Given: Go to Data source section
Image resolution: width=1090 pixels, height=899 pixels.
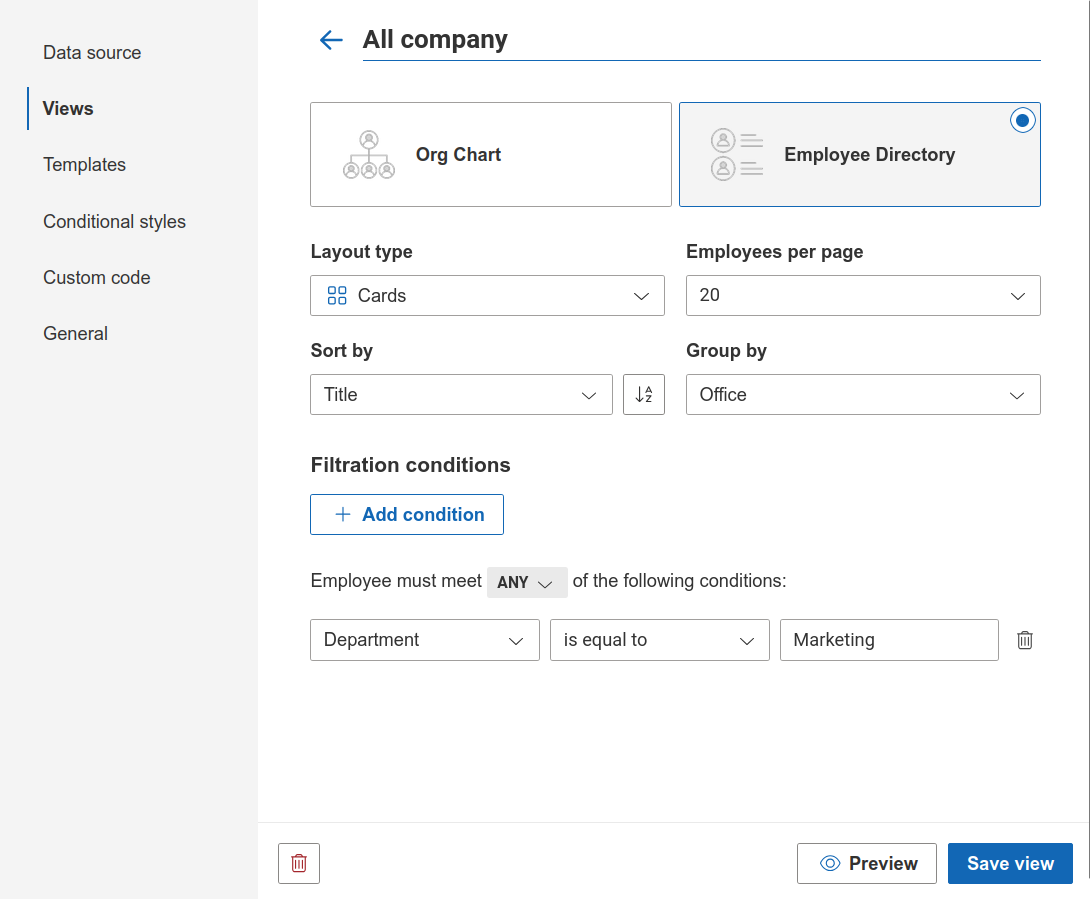Looking at the screenshot, I should pyautogui.click(x=92, y=53).
